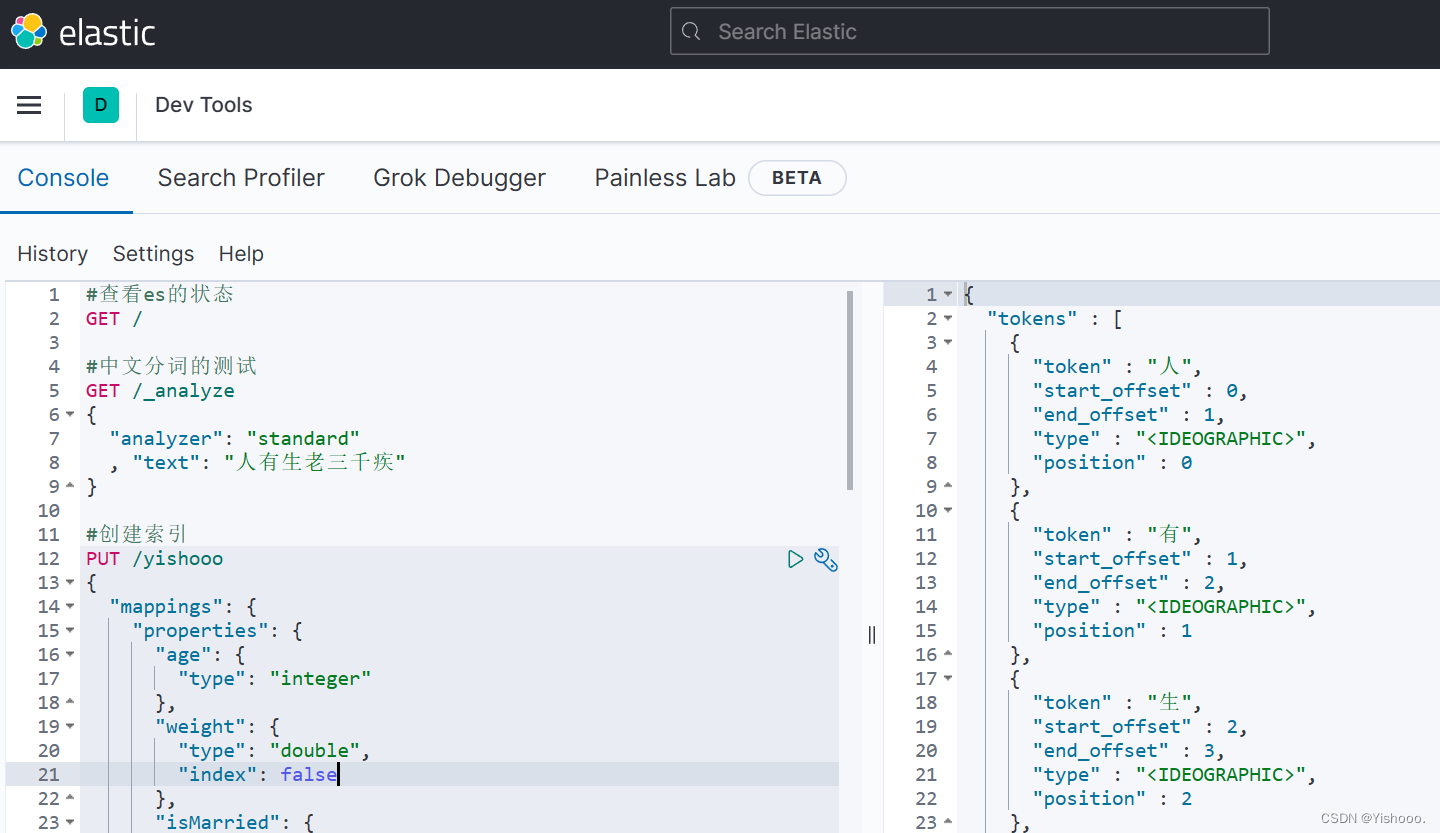This screenshot has height=833, width=1440.
Task: Click the 'GET /' request line
Action: tap(114, 319)
